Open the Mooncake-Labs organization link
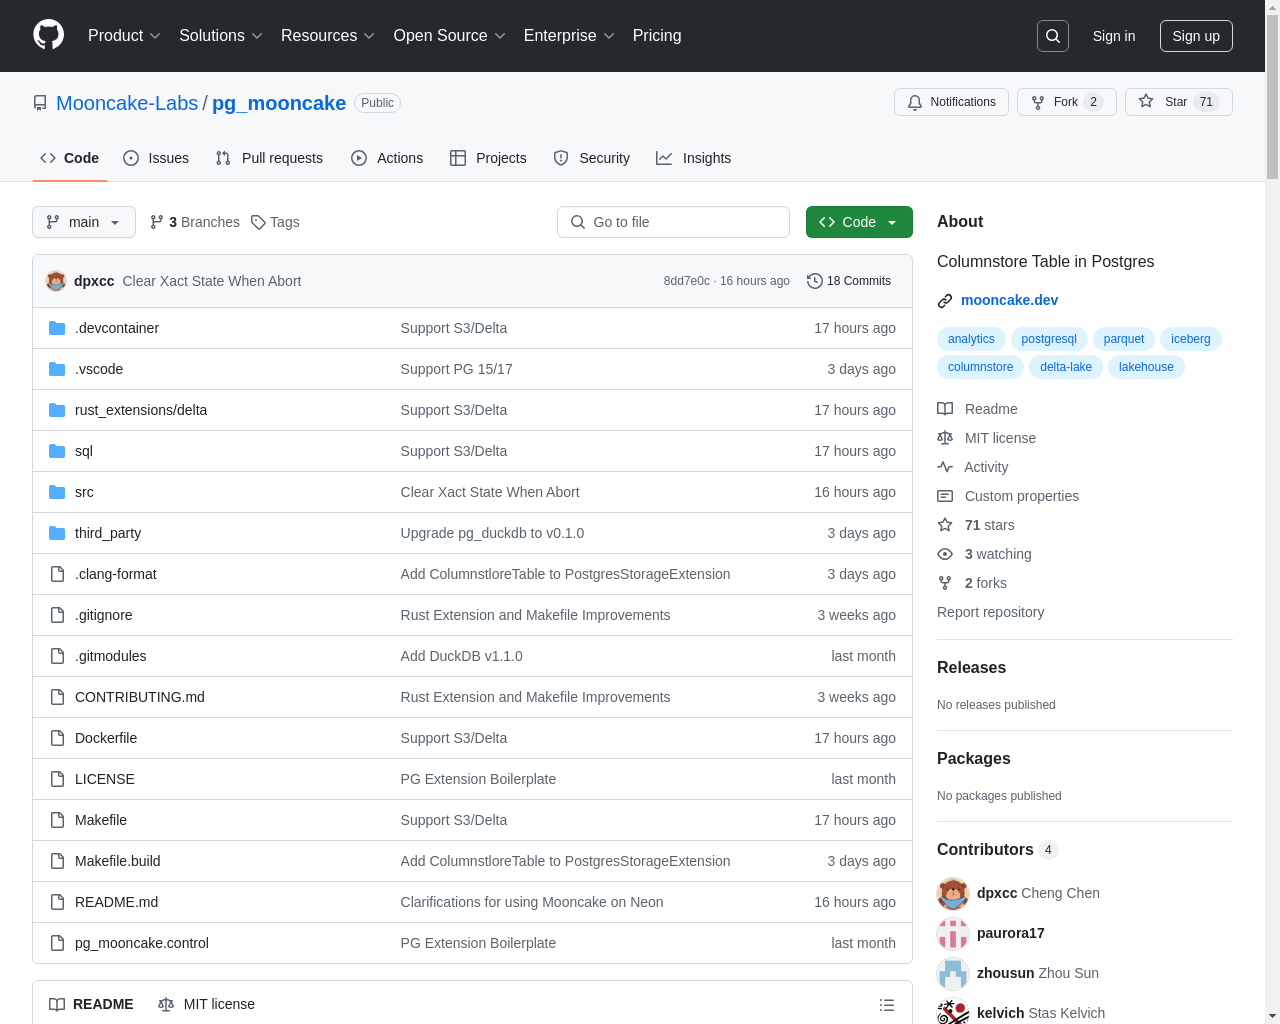Screen dimensions: 1280x1024 [127, 103]
